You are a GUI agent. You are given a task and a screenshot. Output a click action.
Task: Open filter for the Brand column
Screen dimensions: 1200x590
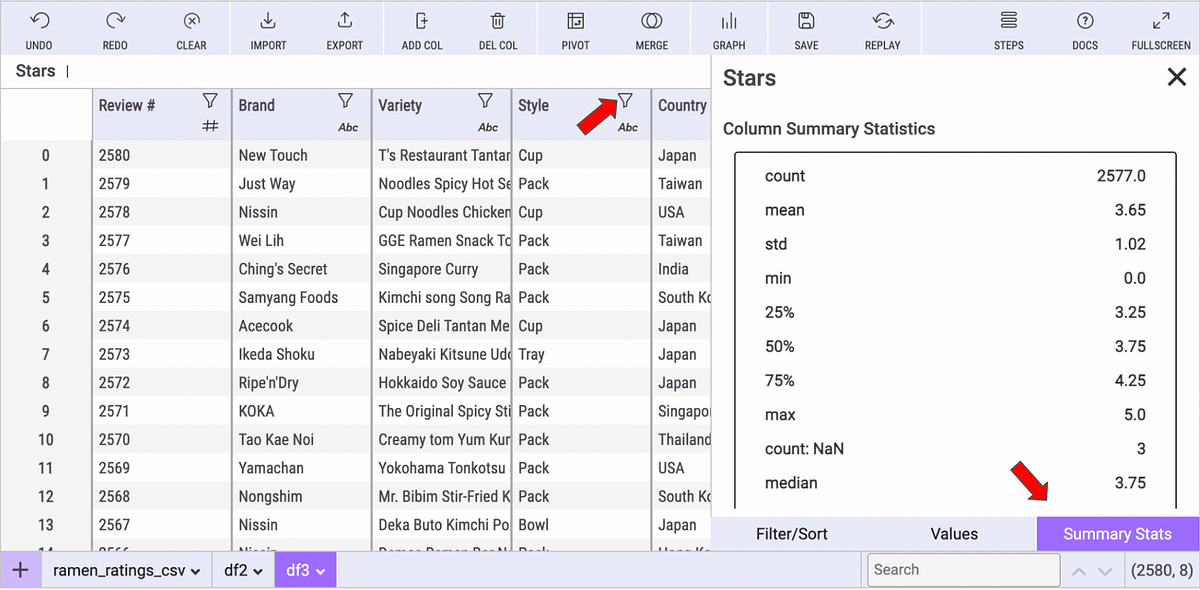[x=345, y=100]
